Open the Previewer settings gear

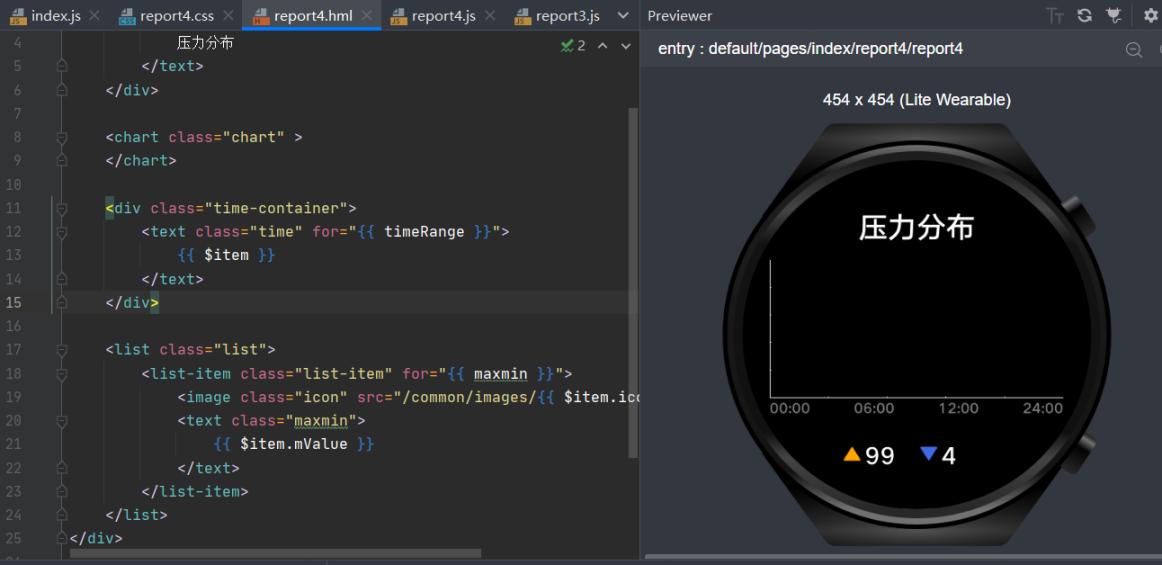pyautogui.click(x=1150, y=16)
